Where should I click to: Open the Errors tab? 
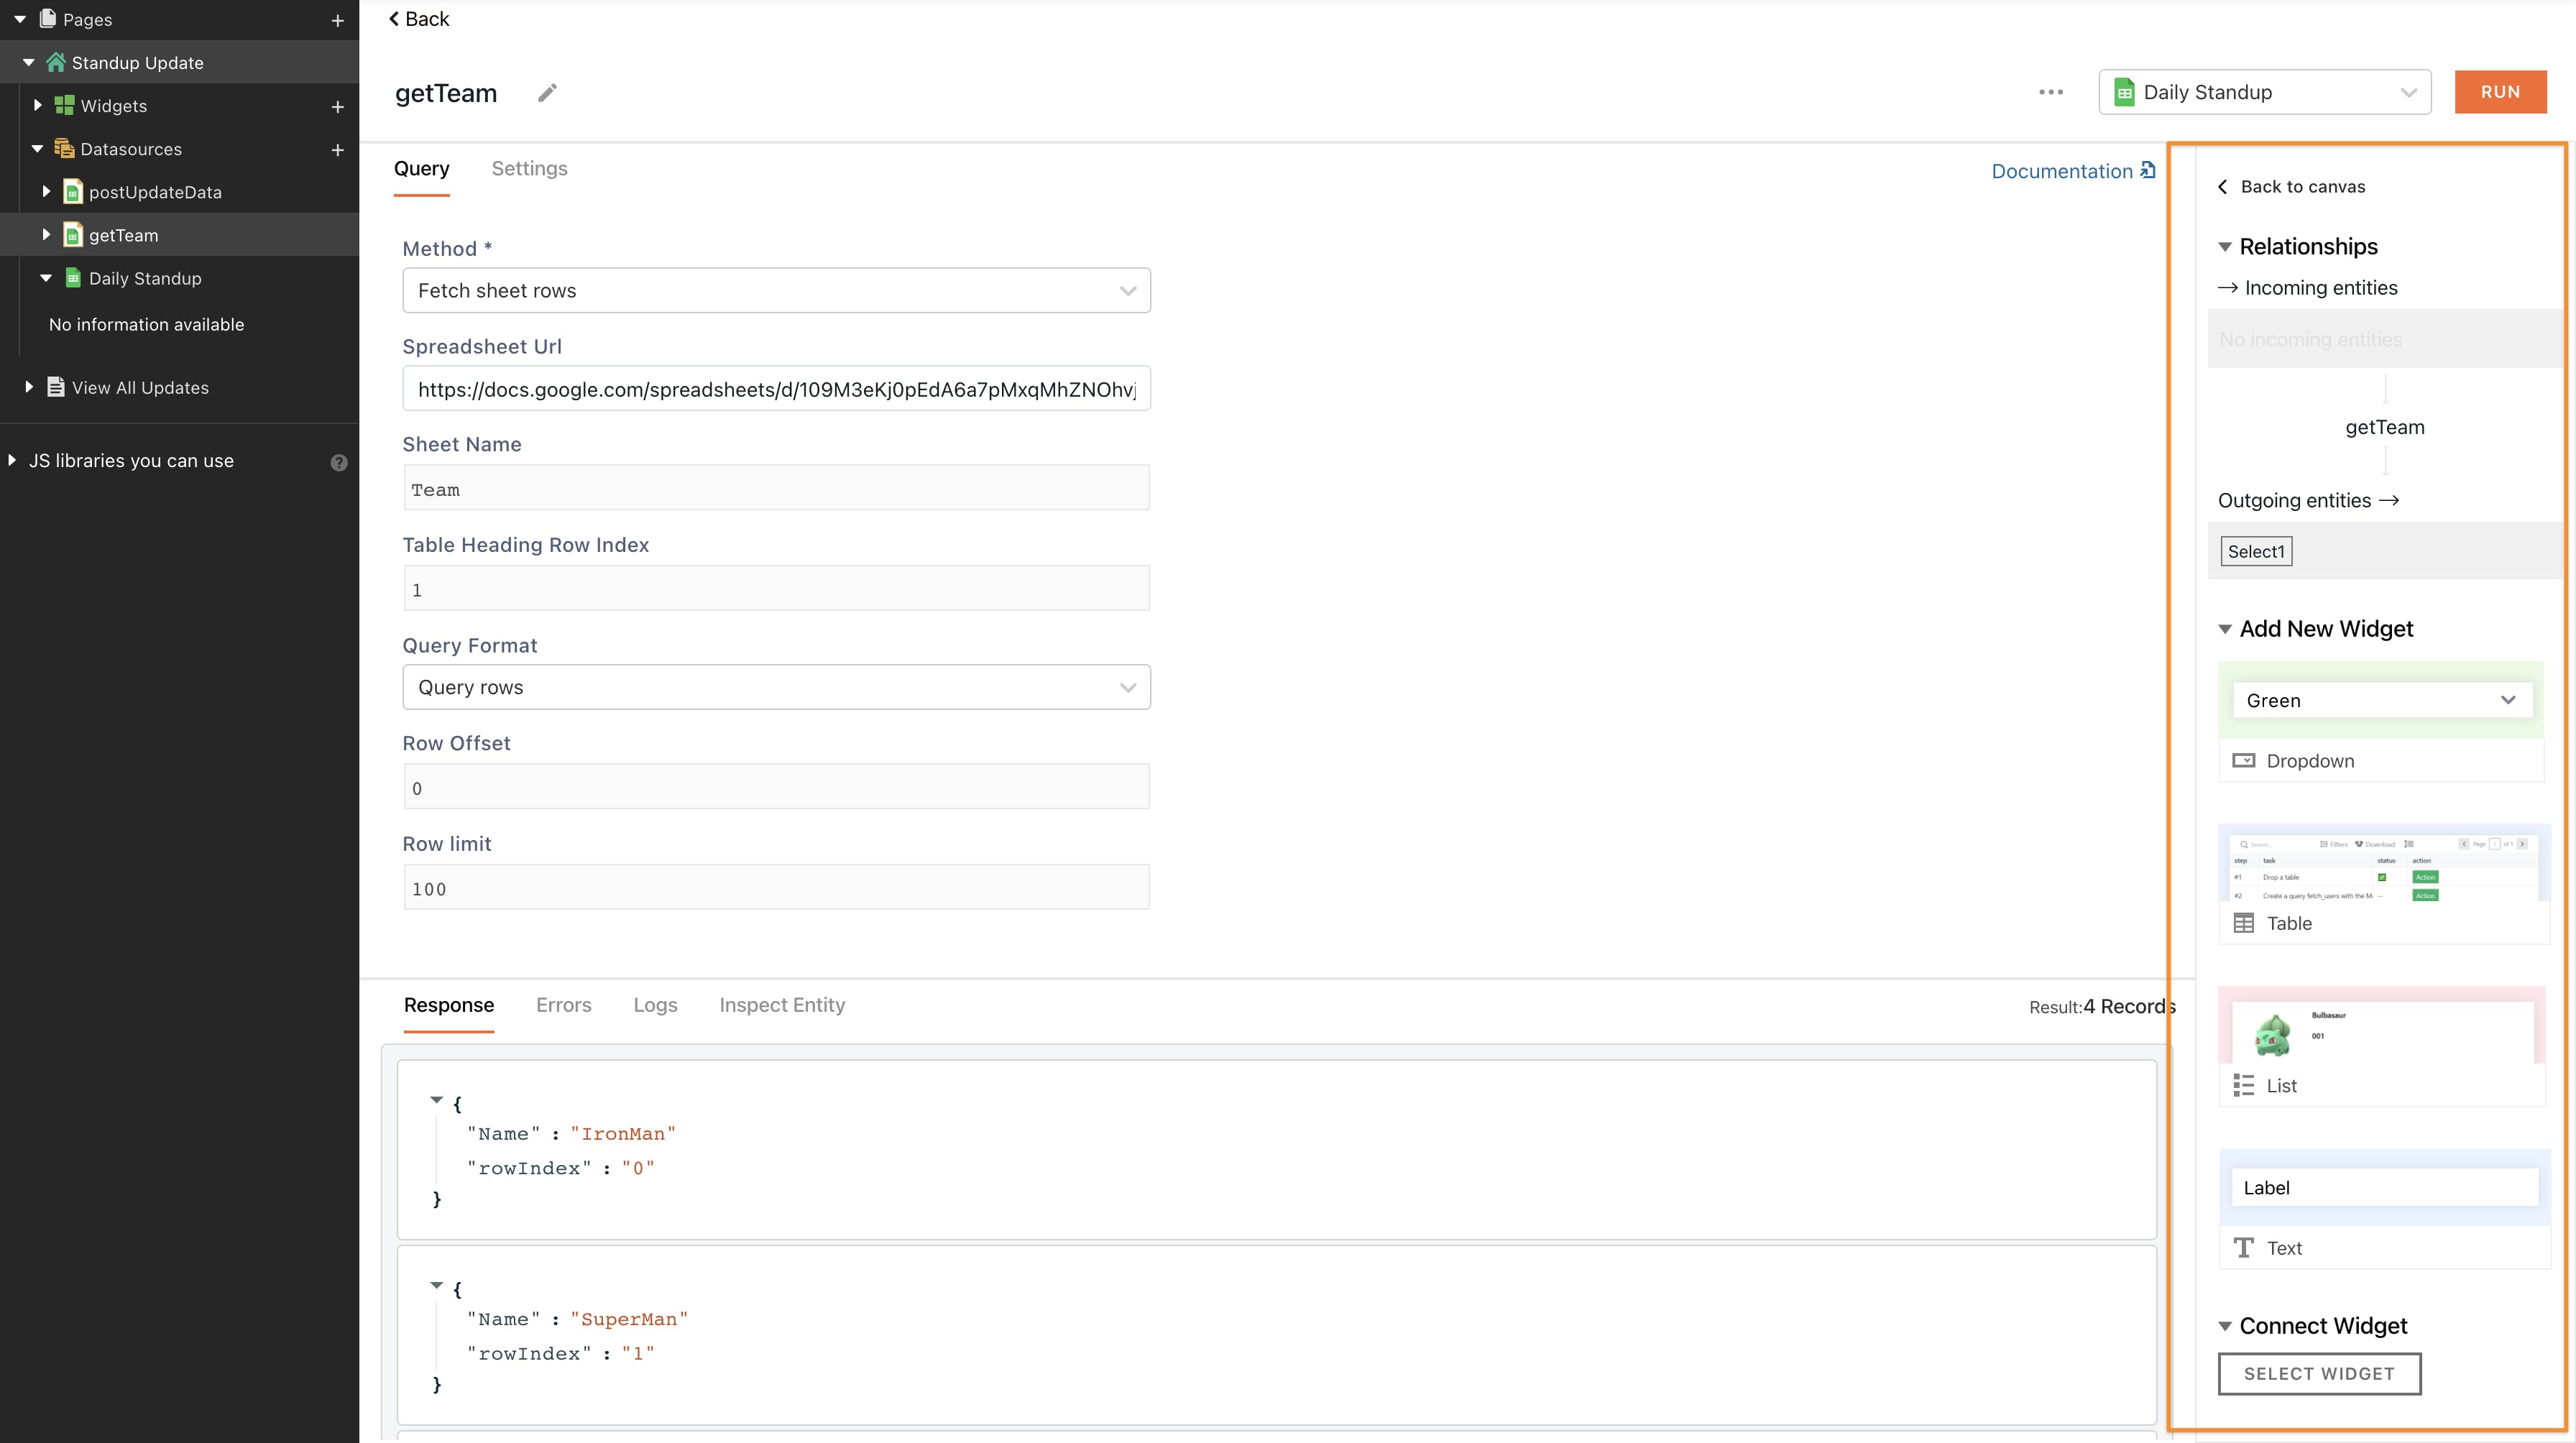pyautogui.click(x=563, y=1005)
